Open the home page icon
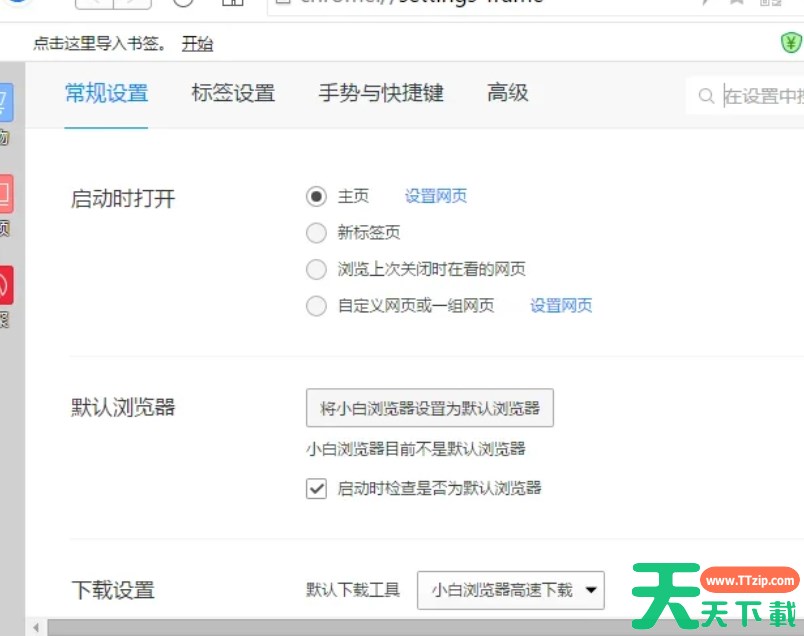804x636 pixels. click(x=232, y=4)
